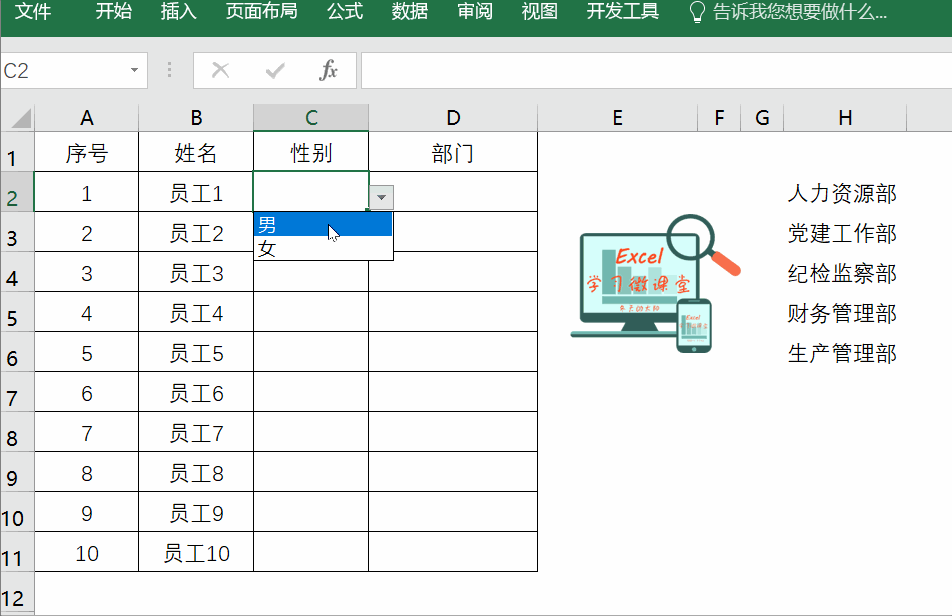Click the formula bar cancel X icon

click(221, 70)
